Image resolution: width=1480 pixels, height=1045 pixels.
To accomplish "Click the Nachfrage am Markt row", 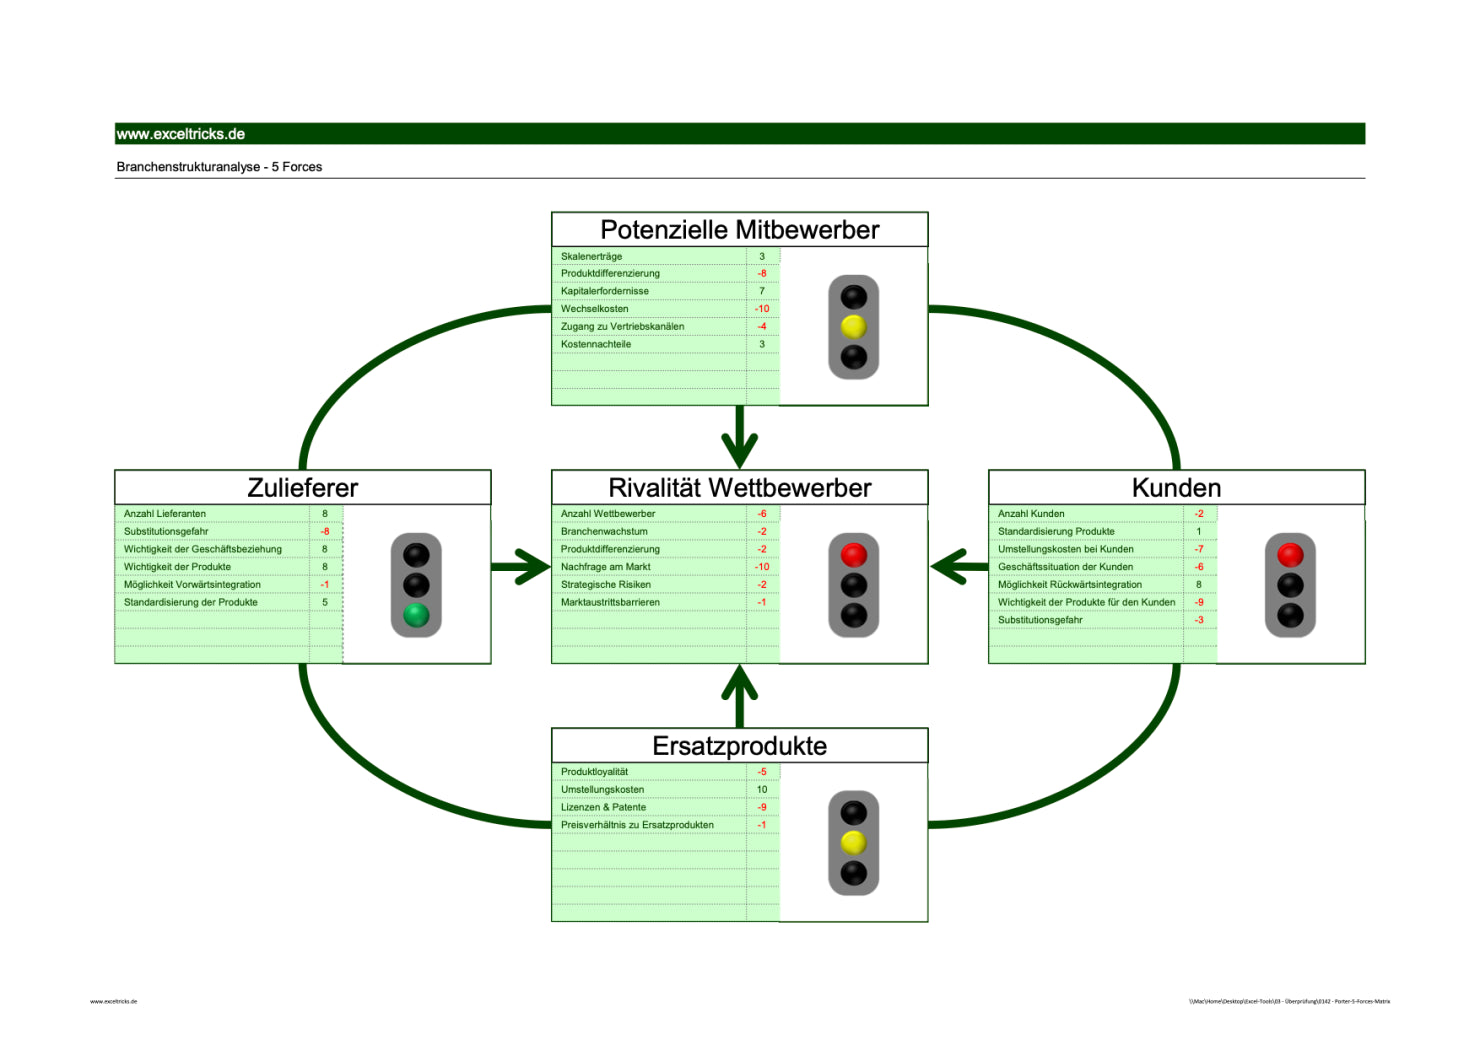I will (x=606, y=567).
